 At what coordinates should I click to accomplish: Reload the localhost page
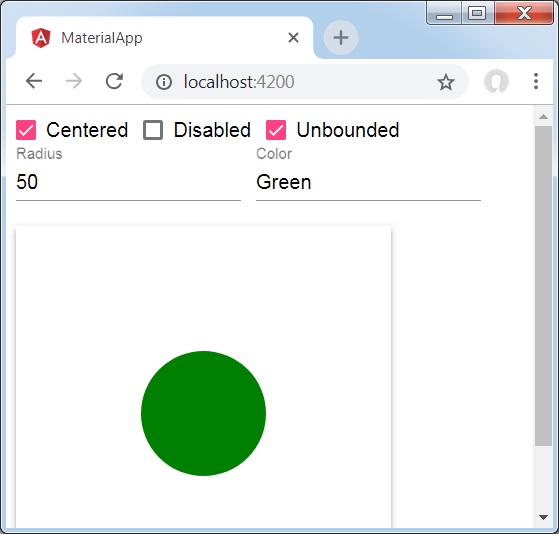(x=114, y=81)
